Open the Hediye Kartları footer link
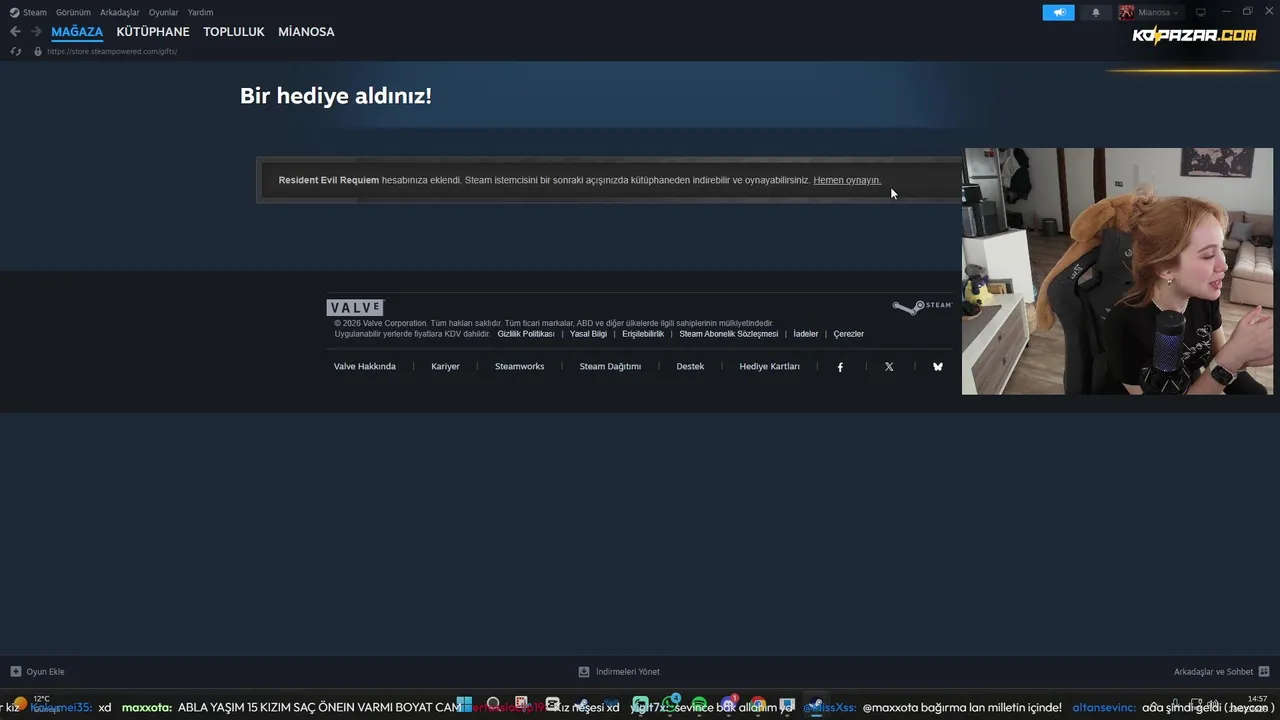Screen dimensions: 1280x720 [769, 367]
